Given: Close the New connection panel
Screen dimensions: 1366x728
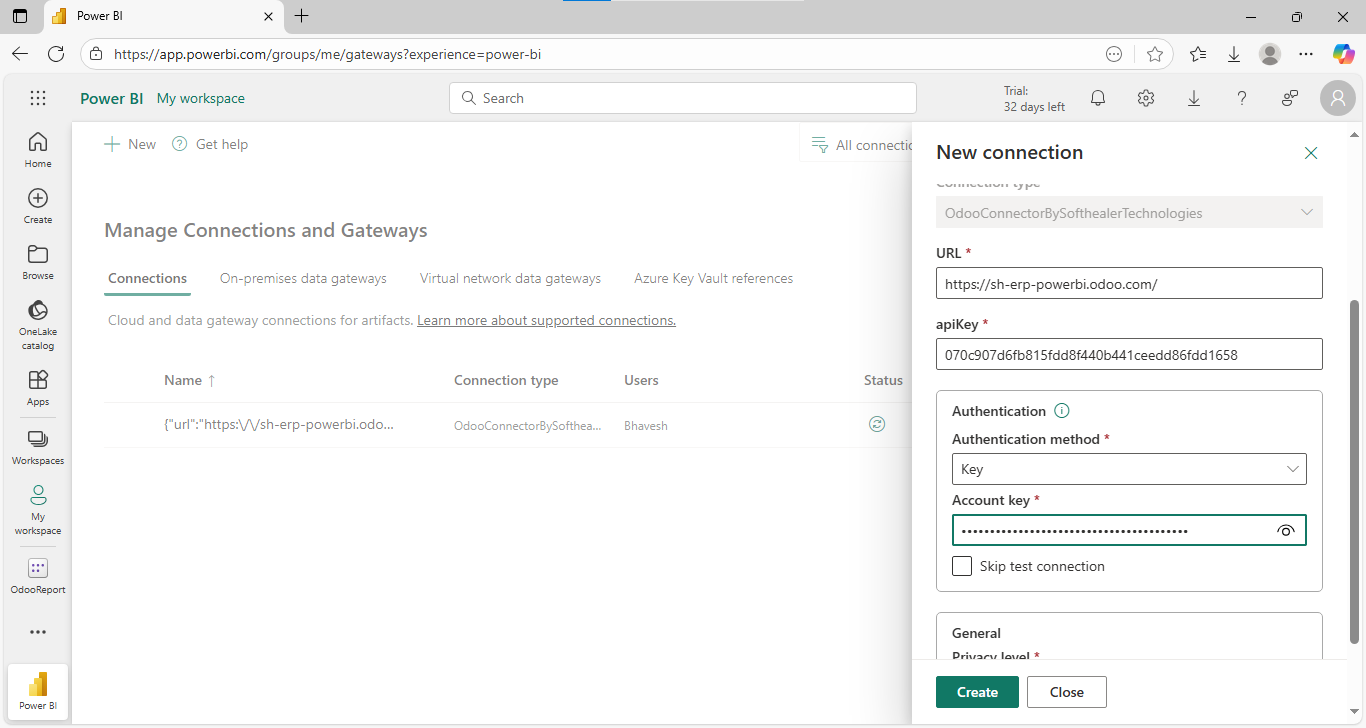Looking at the screenshot, I should pyautogui.click(x=1311, y=153).
